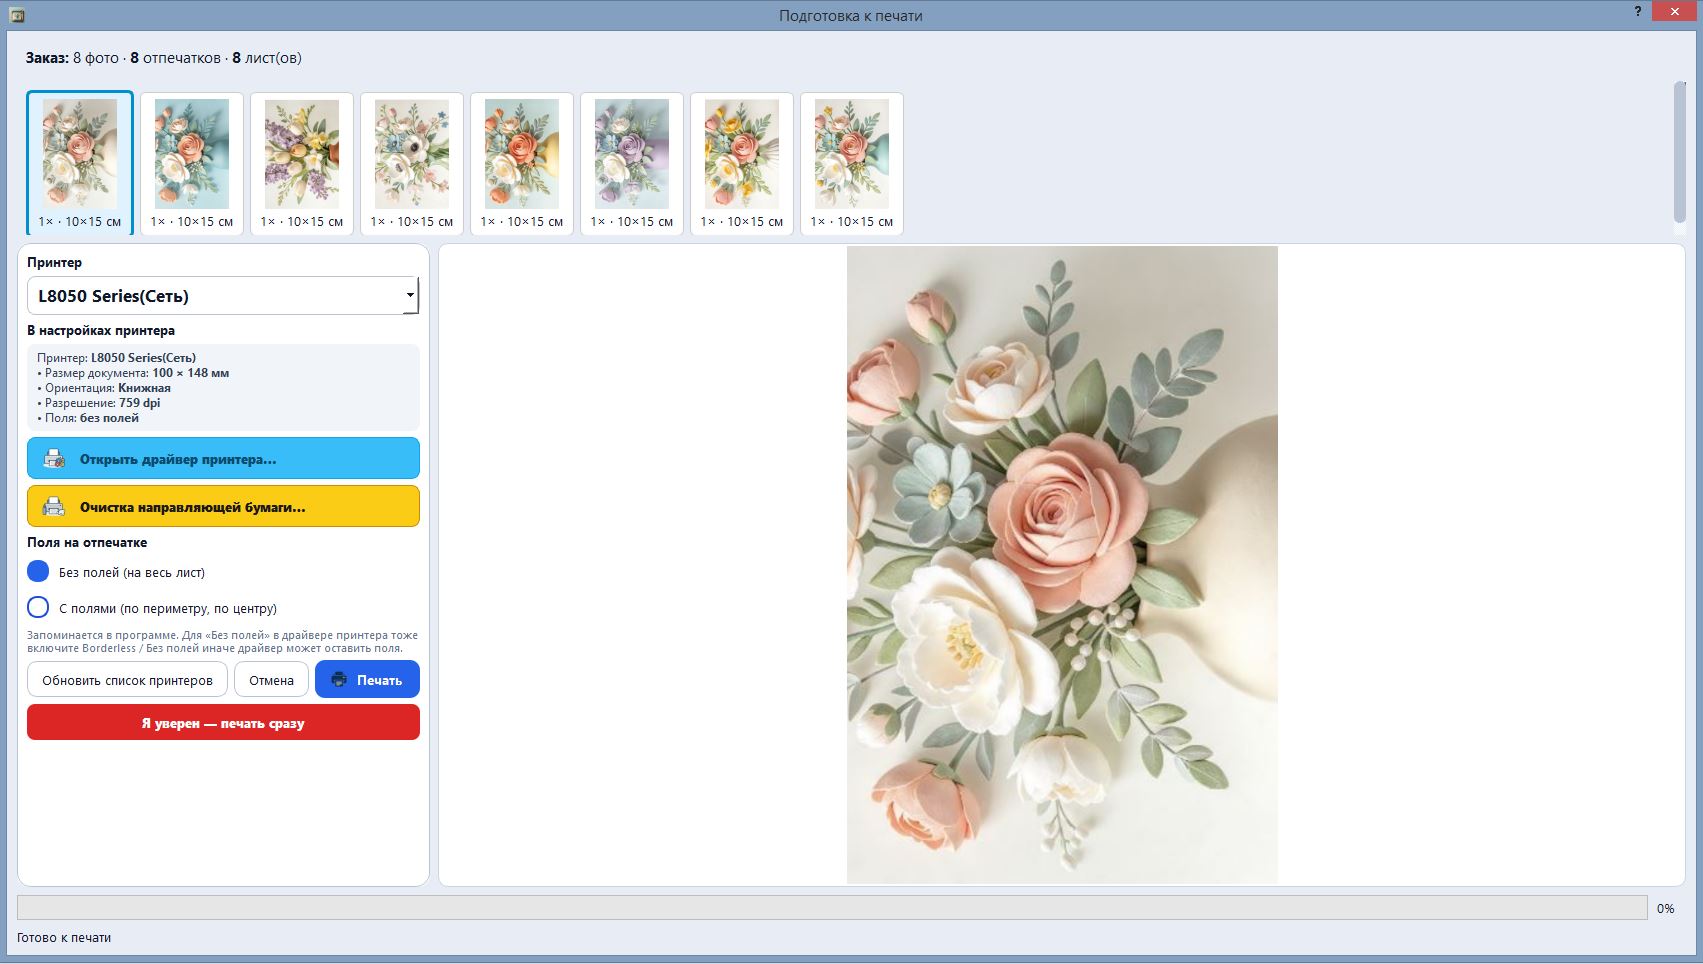Screen dimensions: 1703x964
Task: Select the fourth thumbnail with white anemone
Action: coord(412,164)
